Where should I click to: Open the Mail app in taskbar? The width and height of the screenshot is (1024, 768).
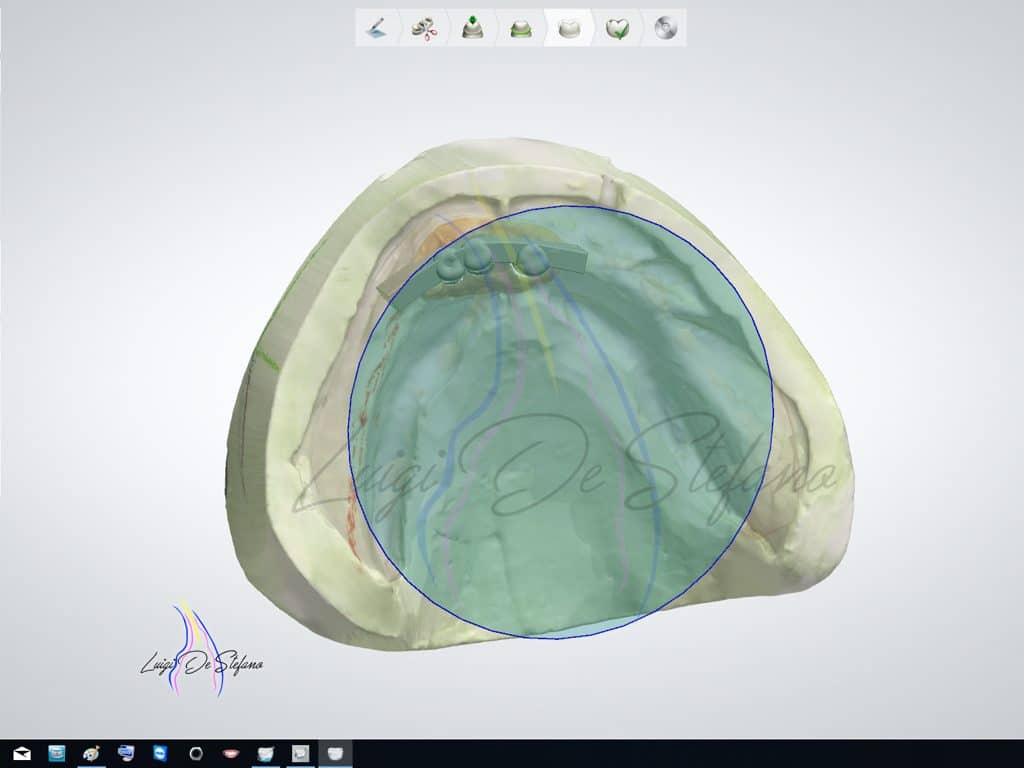(21, 753)
